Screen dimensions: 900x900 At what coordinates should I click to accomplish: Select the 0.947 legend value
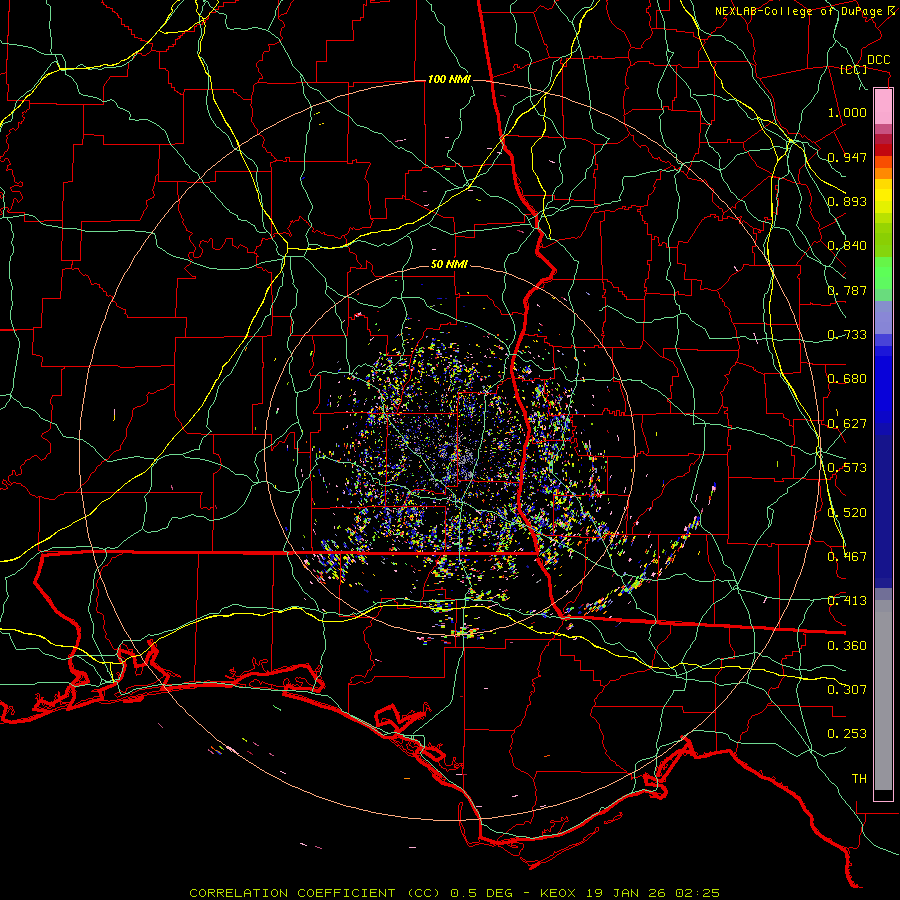click(847, 157)
